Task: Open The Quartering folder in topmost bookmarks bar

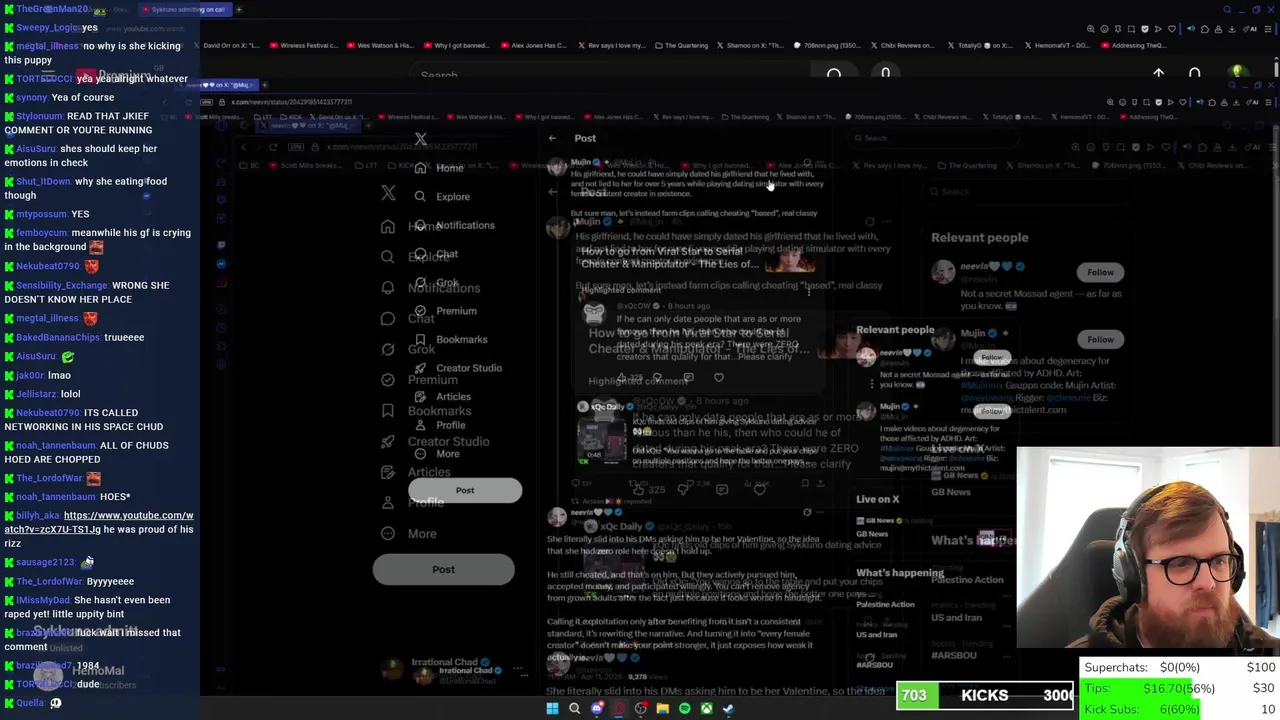Action: tap(682, 46)
